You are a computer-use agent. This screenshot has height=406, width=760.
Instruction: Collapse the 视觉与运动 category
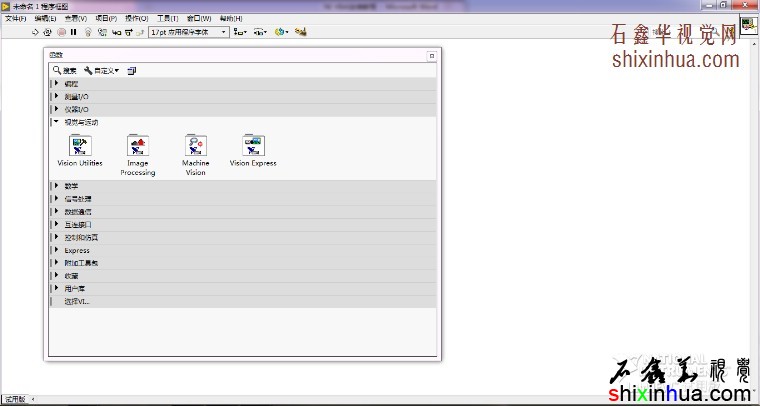(x=56, y=122)
